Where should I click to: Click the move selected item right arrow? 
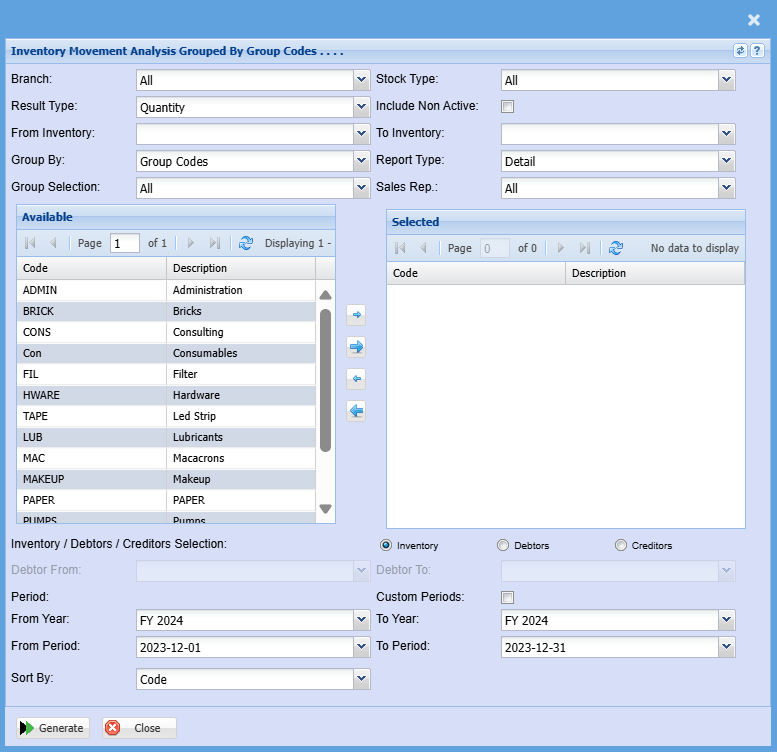click(356, 315)
